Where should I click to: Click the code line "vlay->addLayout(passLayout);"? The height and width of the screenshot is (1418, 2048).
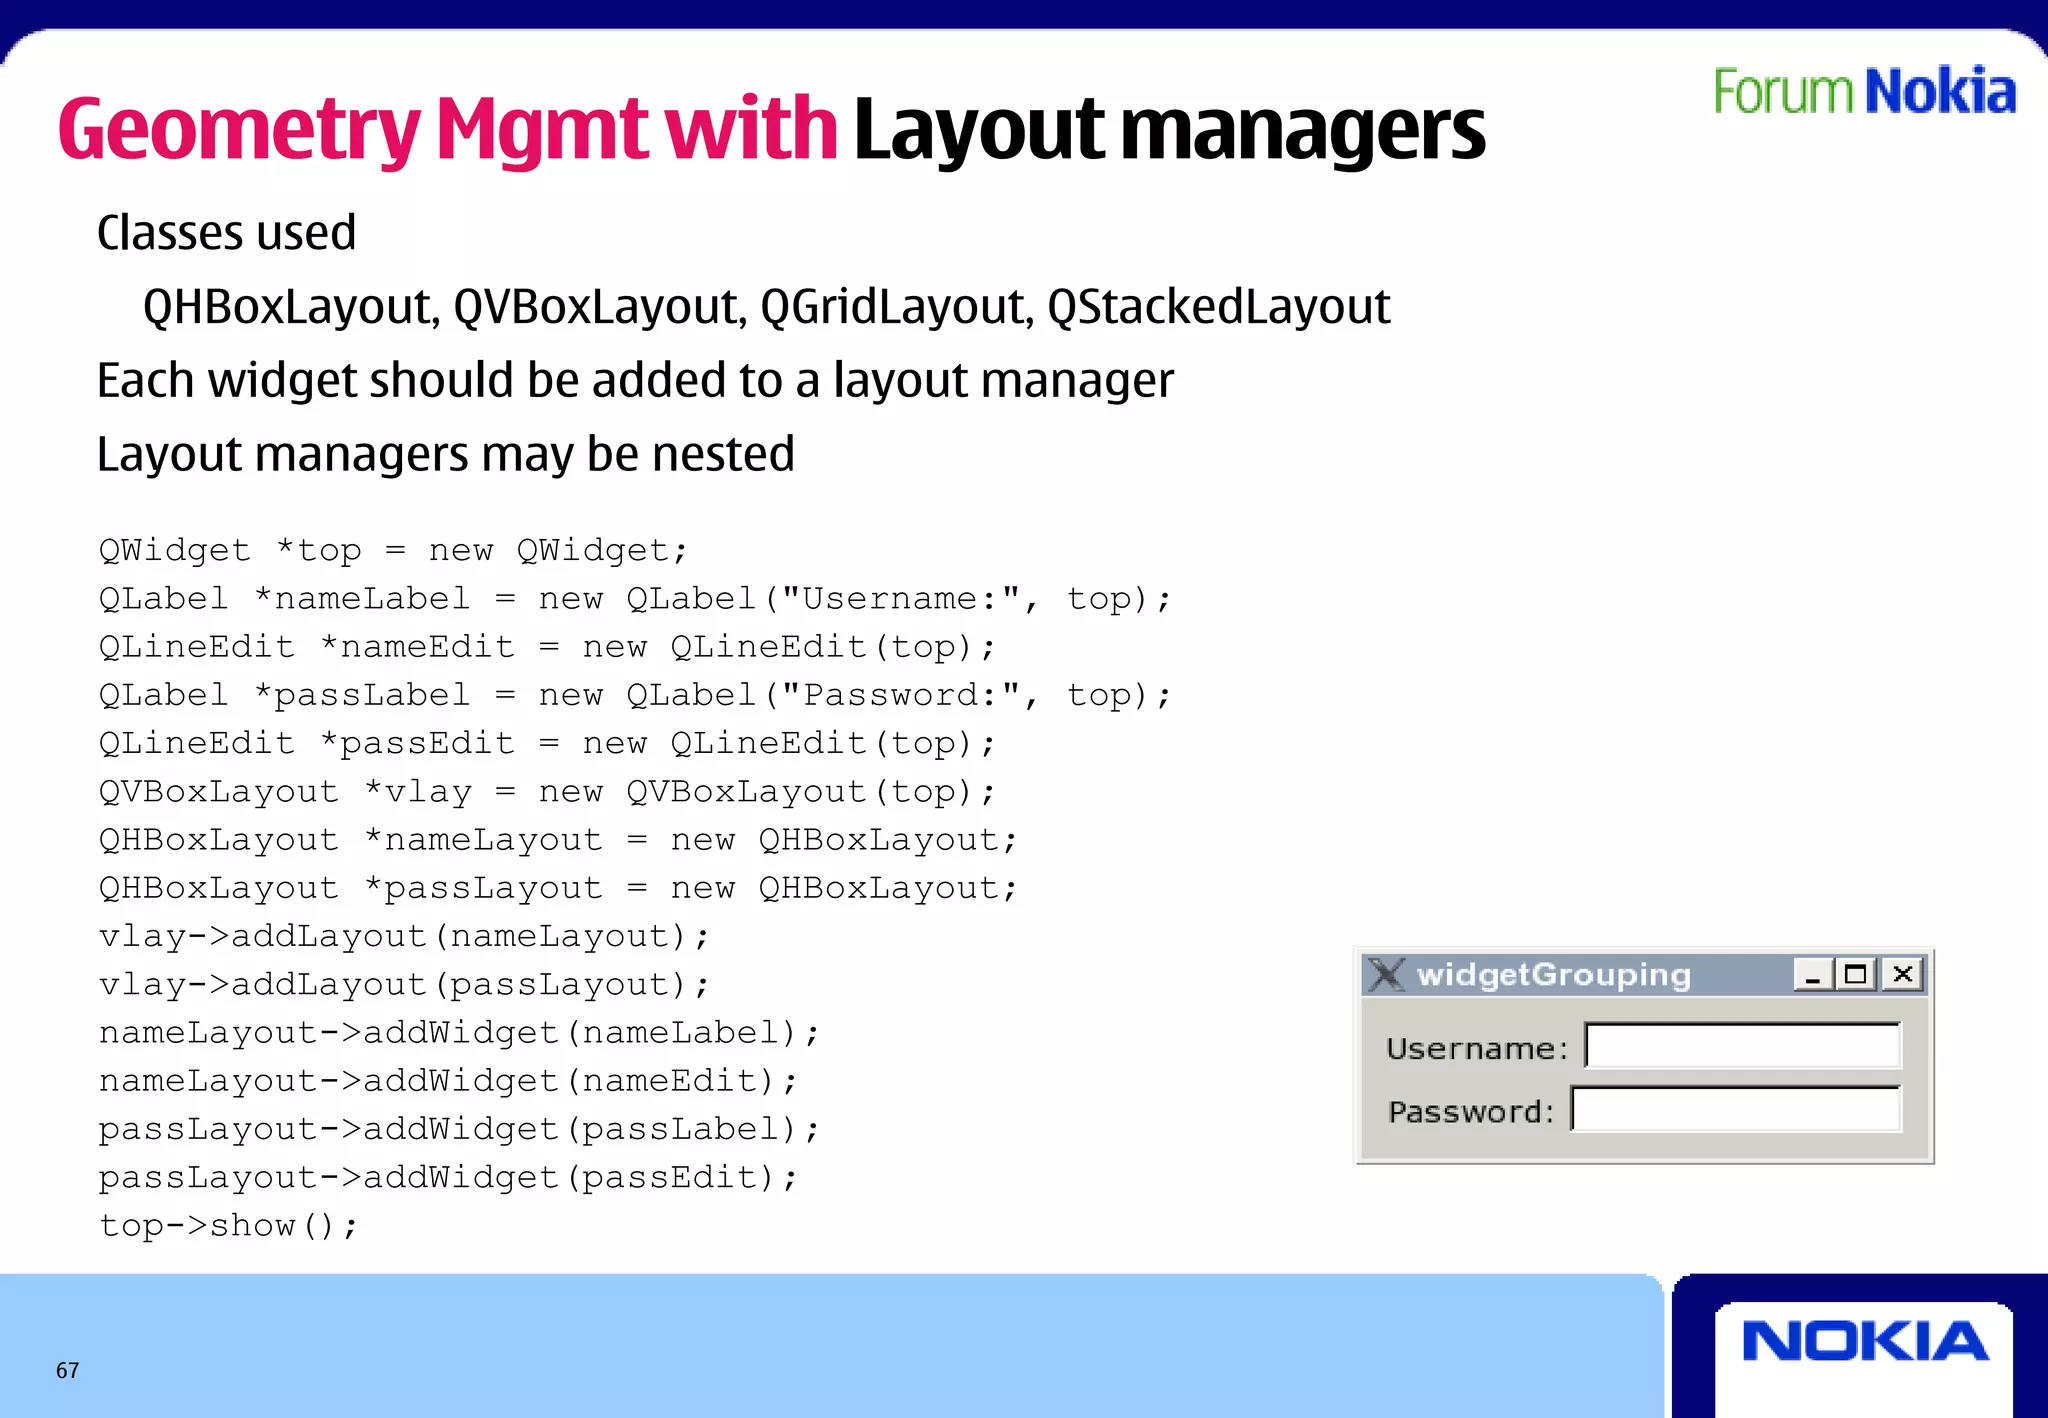pyautogui.click(x=404, y=983)
